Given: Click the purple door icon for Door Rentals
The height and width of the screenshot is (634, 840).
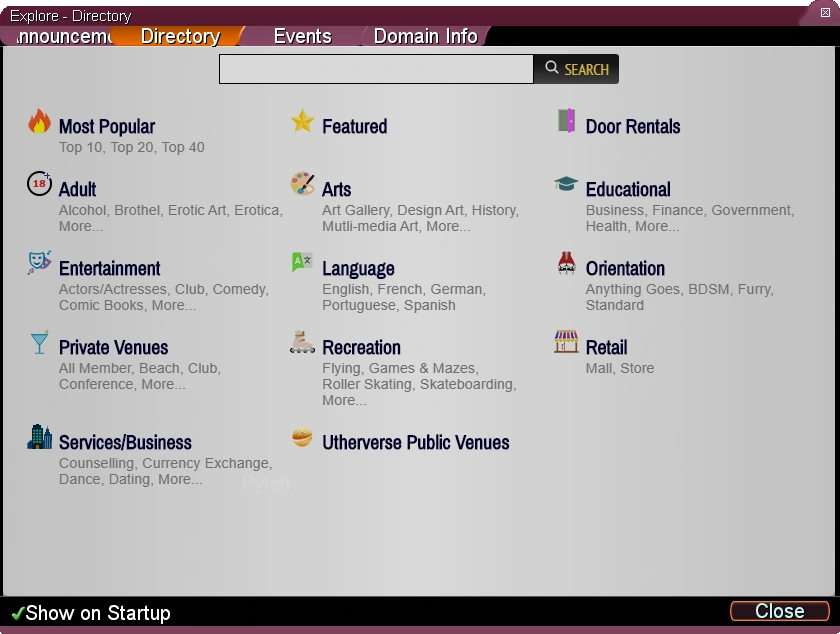Looking at the screenshot, I should click(x=566, y=121).
